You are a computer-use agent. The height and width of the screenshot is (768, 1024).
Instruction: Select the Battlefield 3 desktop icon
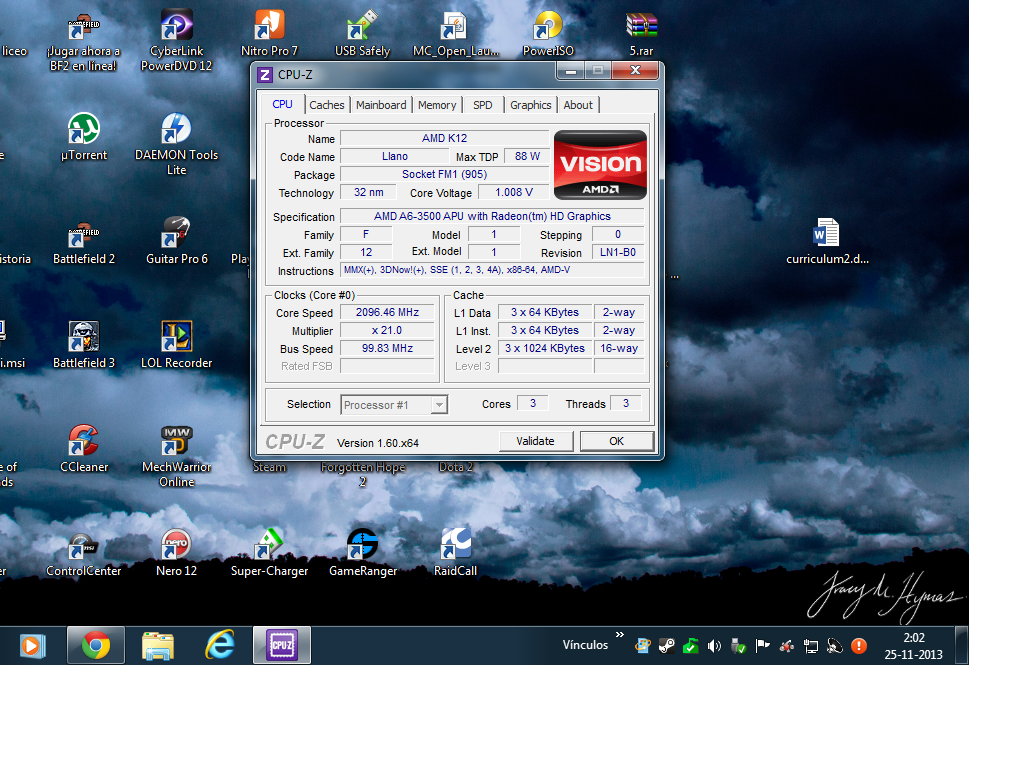coord(84,345)
